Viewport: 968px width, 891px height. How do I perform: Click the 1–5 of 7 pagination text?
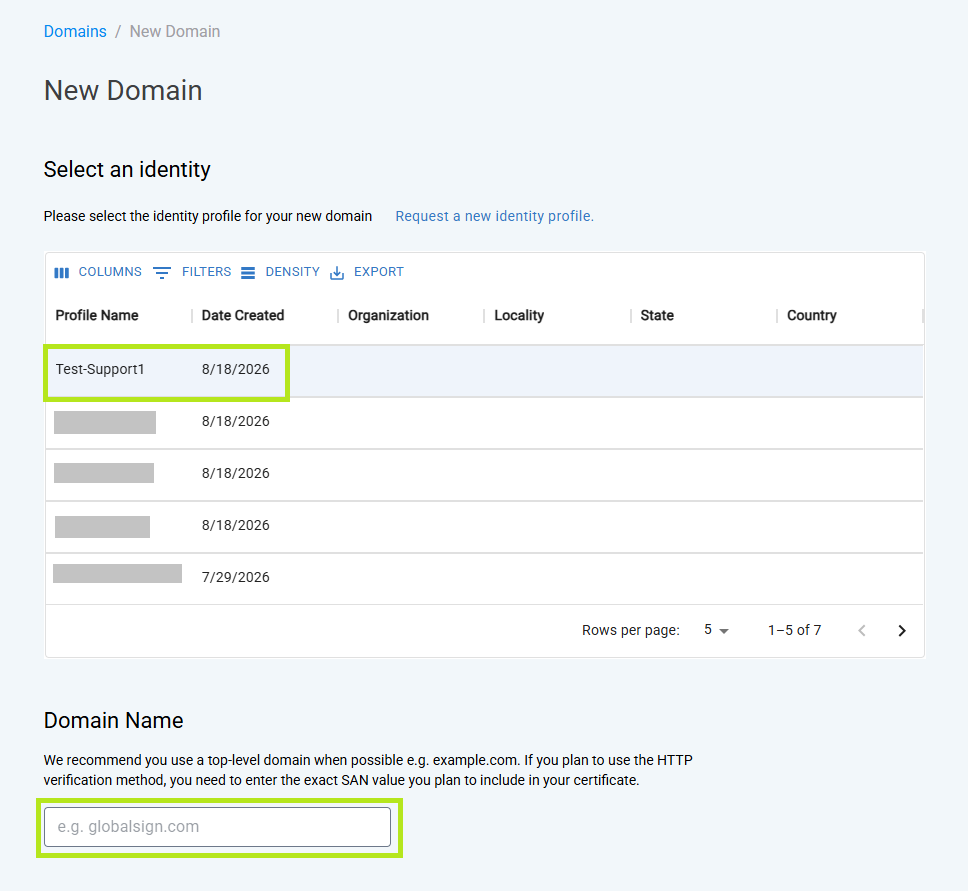tap(794, 630)
